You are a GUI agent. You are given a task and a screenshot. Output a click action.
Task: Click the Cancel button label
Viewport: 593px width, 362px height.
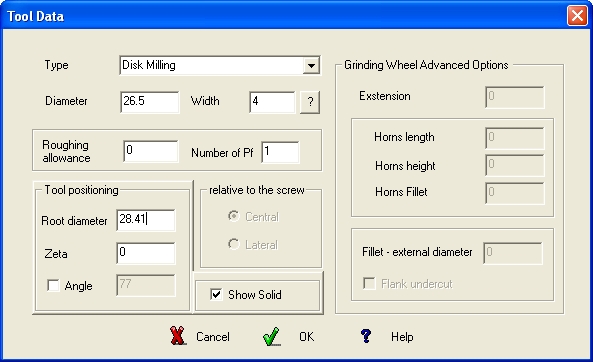pyautogui.click(x=213, y=337)
